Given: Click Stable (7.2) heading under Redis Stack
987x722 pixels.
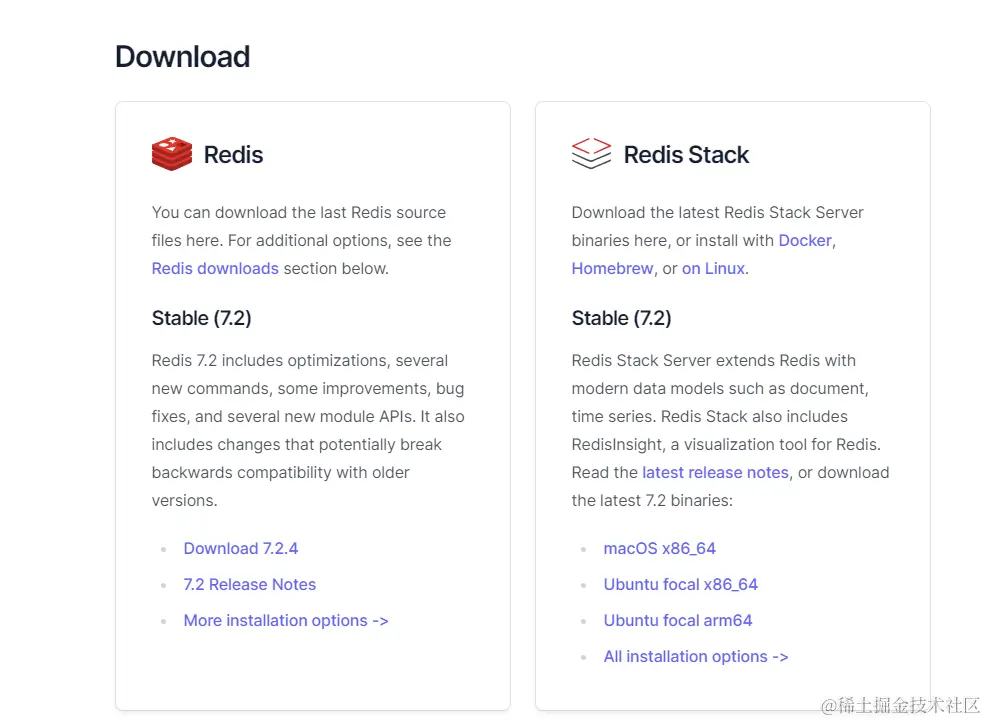Looking at the screenshot, I should 621,318.
